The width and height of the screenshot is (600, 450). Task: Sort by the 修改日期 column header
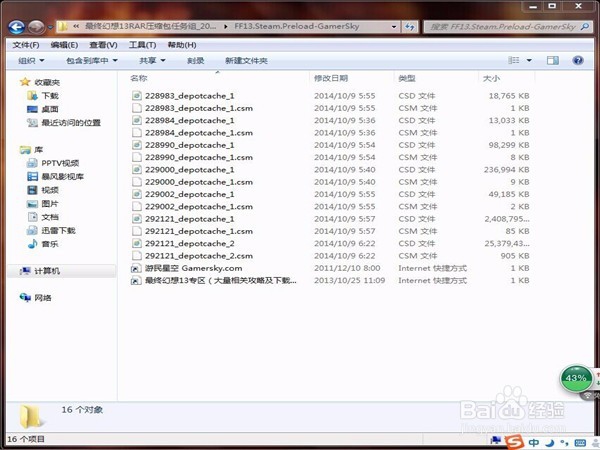click(x=331, y=78)
